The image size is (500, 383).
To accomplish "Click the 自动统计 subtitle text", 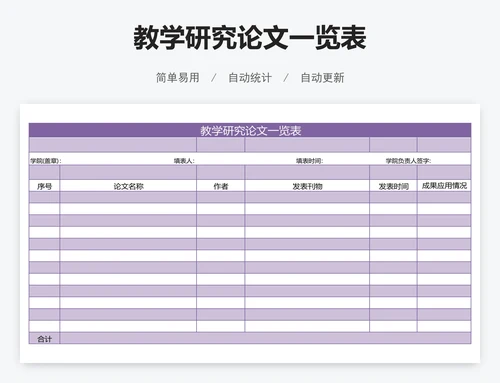I will click(250, 78).
